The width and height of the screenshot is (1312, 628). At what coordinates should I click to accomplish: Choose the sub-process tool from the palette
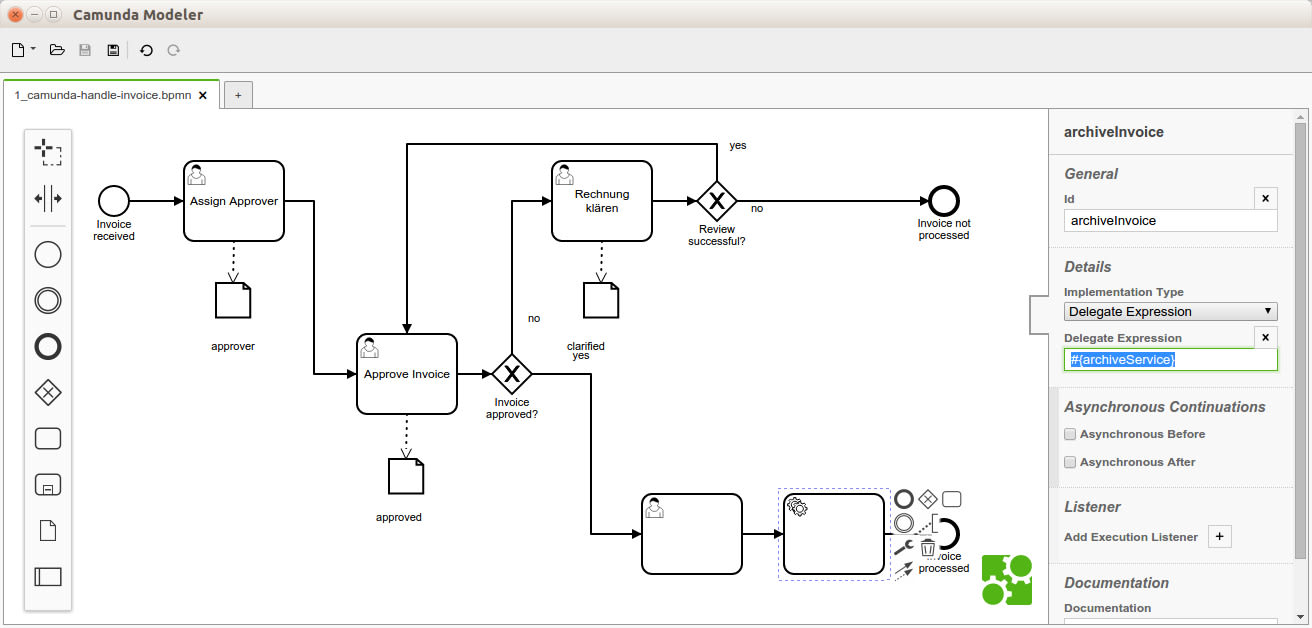tap(48, 484)
